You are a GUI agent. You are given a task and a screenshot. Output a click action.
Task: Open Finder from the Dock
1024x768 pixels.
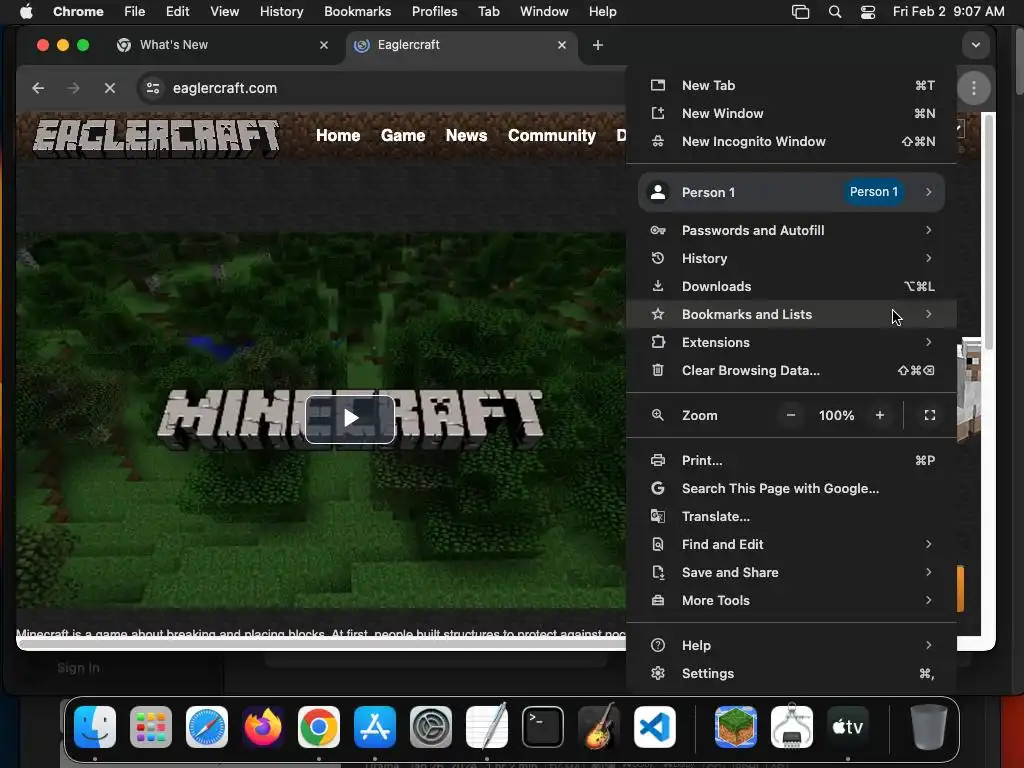coord(95,727)
